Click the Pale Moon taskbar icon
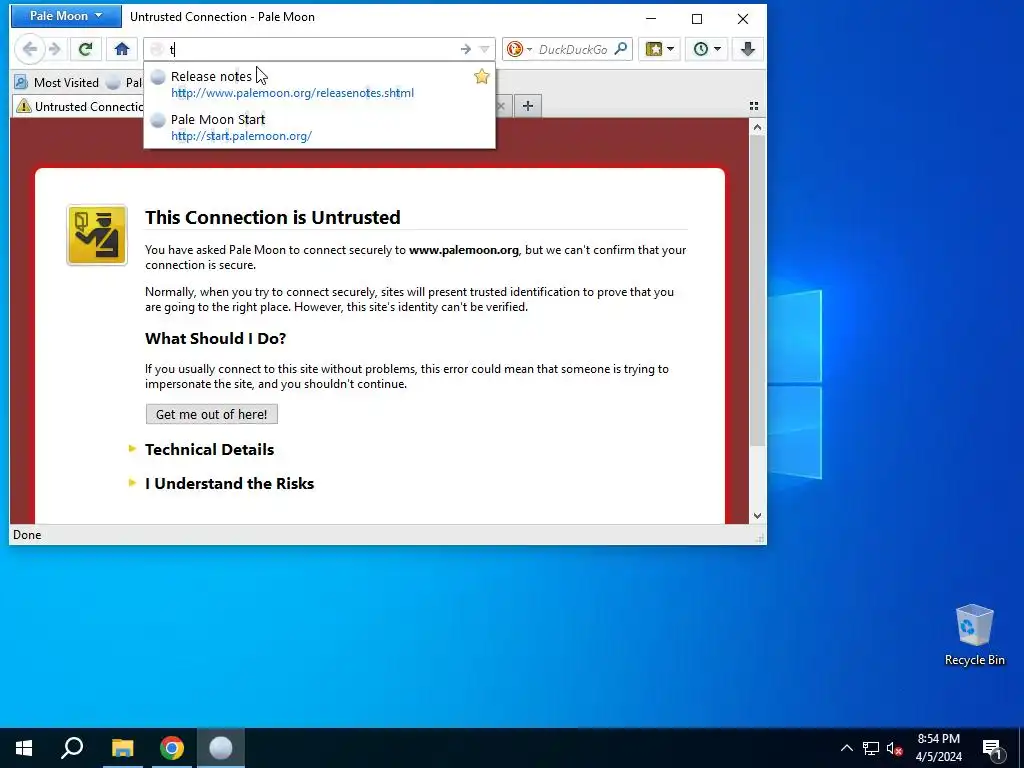The height and width of the screenshot is (768, 1024). pyautogui.click(x=221, y=748)
